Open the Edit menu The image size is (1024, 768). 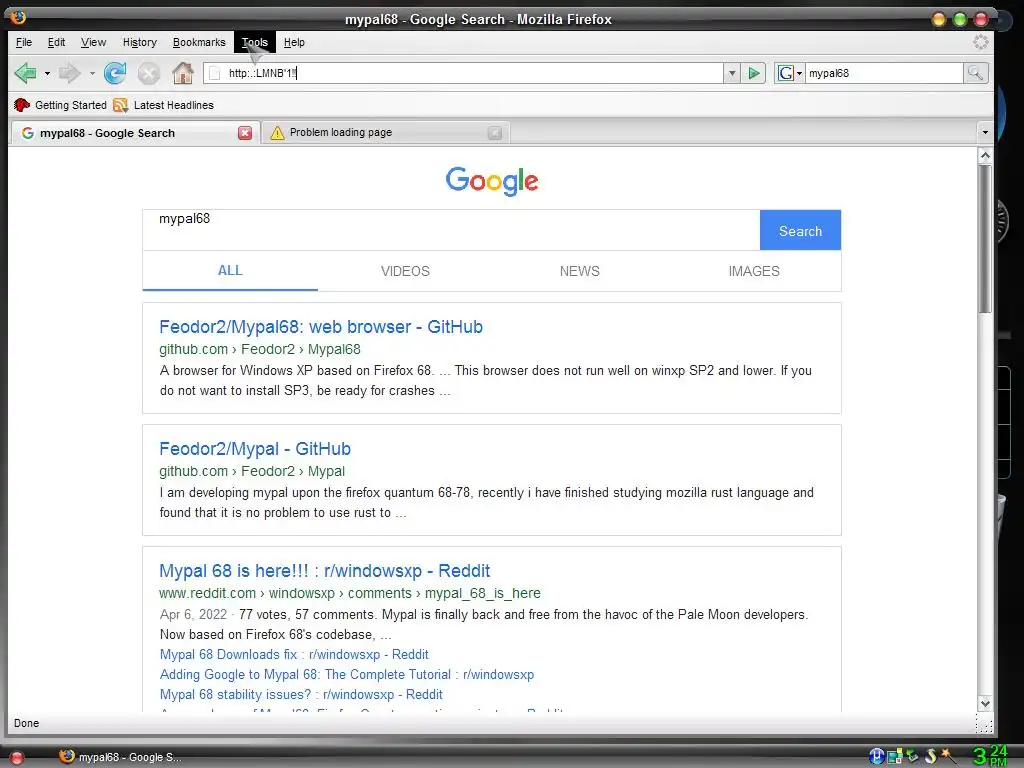[56, 42]
